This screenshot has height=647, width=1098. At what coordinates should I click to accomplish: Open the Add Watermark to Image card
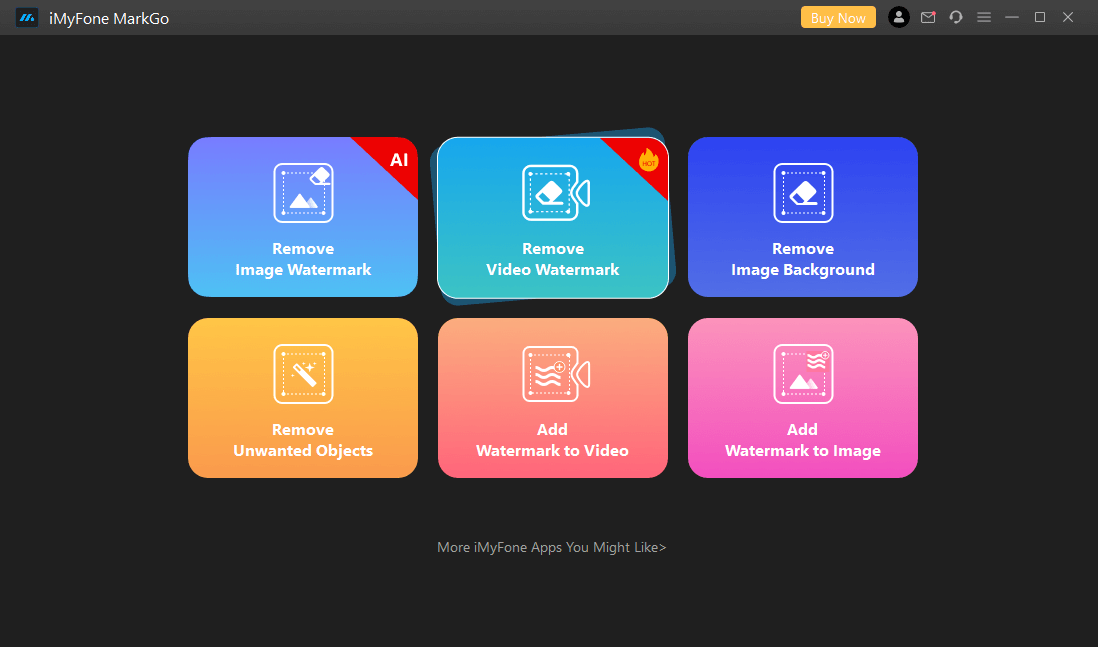[x=802, y=398]
